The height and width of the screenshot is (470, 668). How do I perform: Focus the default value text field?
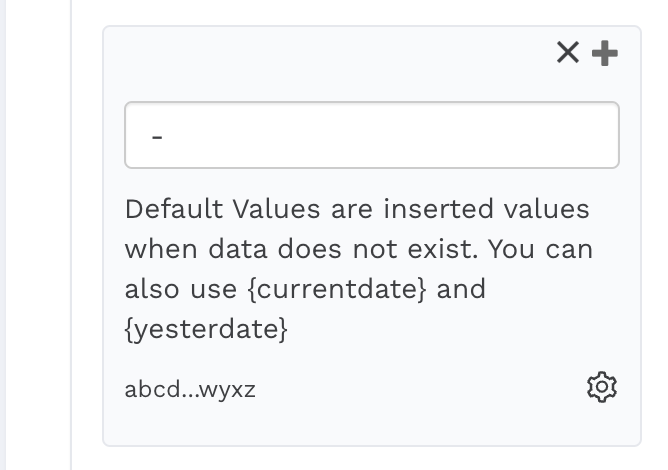pos(371,135)
